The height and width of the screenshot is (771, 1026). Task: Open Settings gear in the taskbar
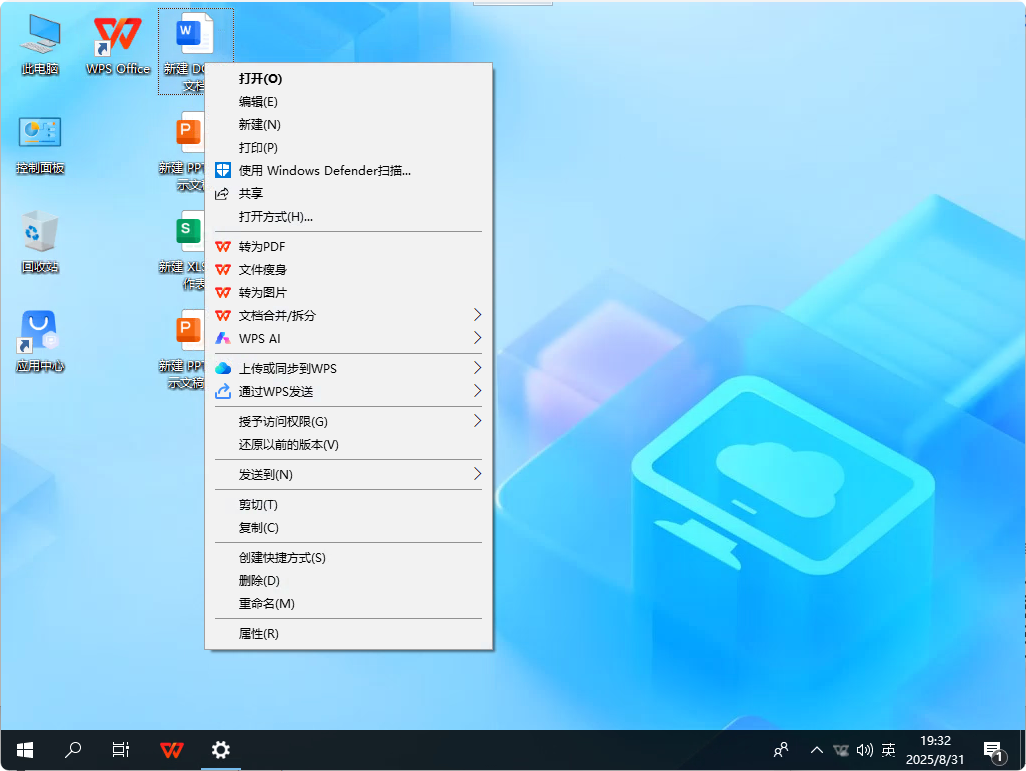pyautogui.click(x=221, y=750)
